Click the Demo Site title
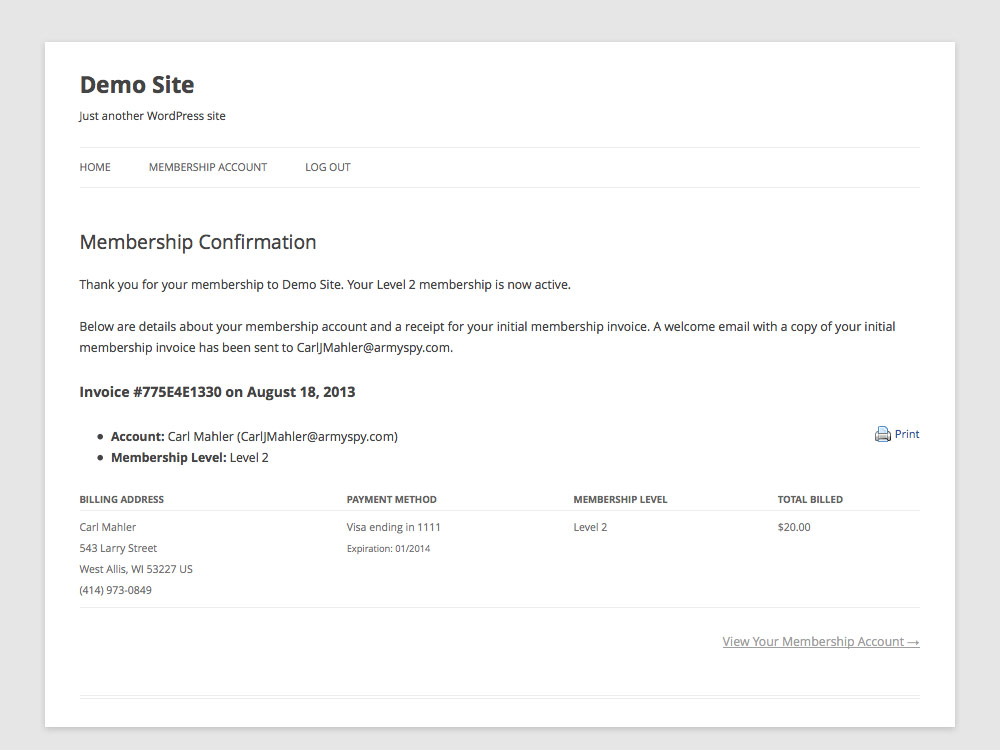 [x=136, y=85]
